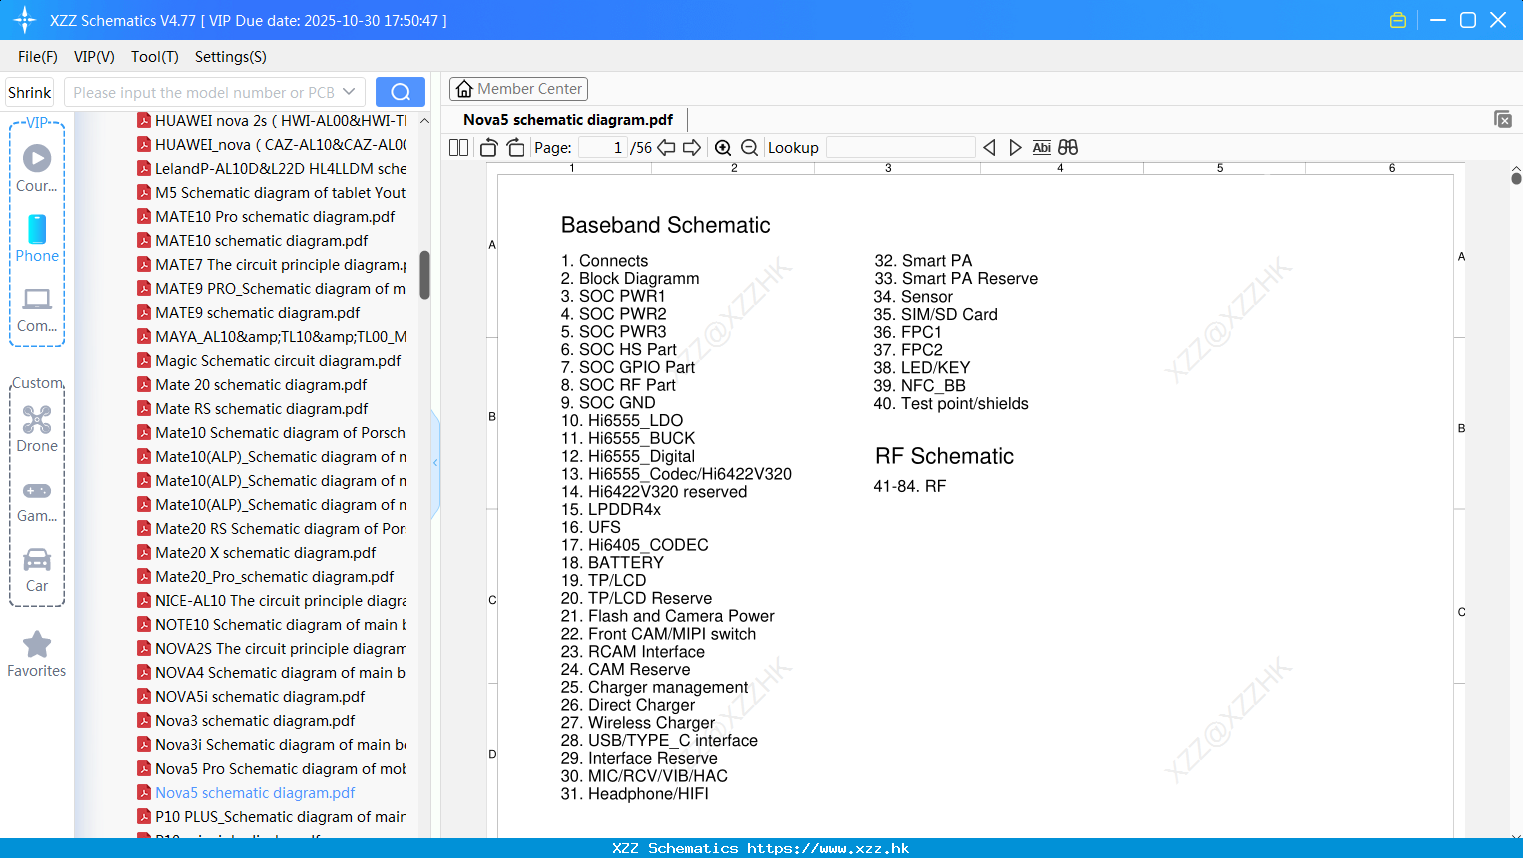Open the Member Center button
This screenshot has width=1523, height=858.
click(518, 89)
